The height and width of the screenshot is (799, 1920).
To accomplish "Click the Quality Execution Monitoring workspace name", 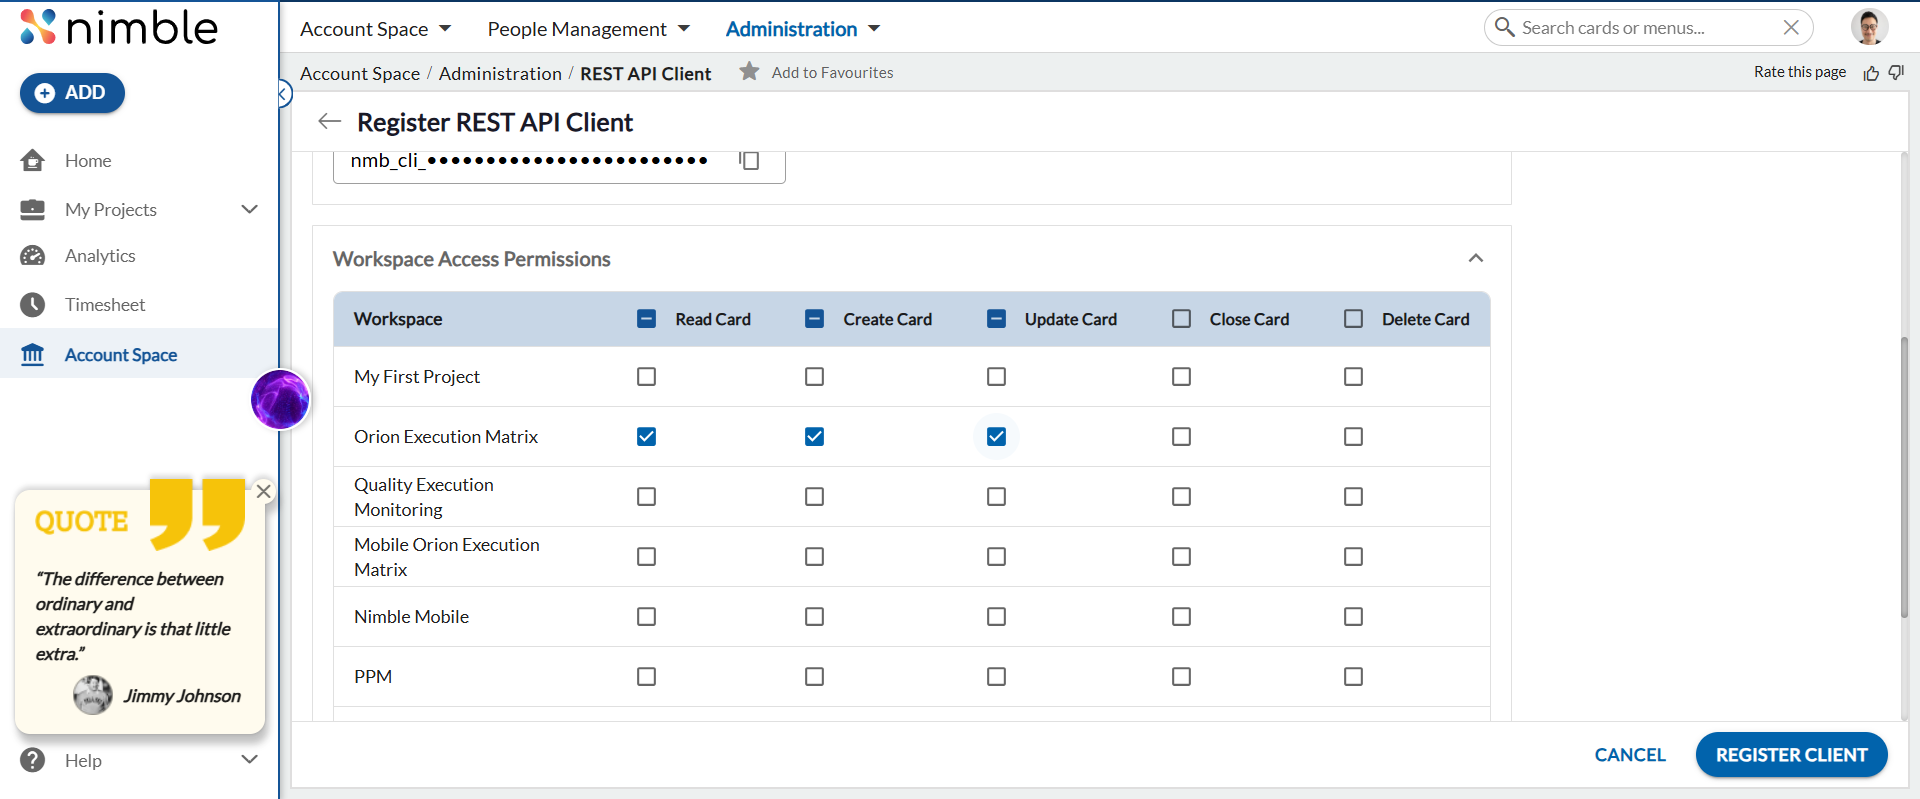I will coord(424,497).
